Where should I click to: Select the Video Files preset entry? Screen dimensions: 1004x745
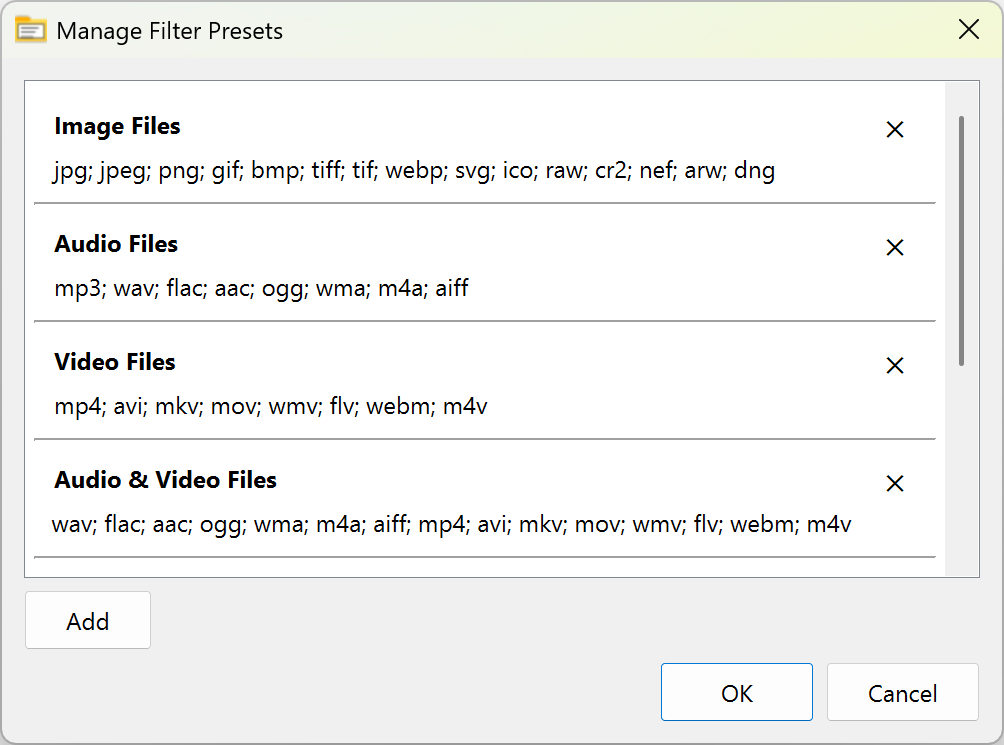(x=114, y=362)
